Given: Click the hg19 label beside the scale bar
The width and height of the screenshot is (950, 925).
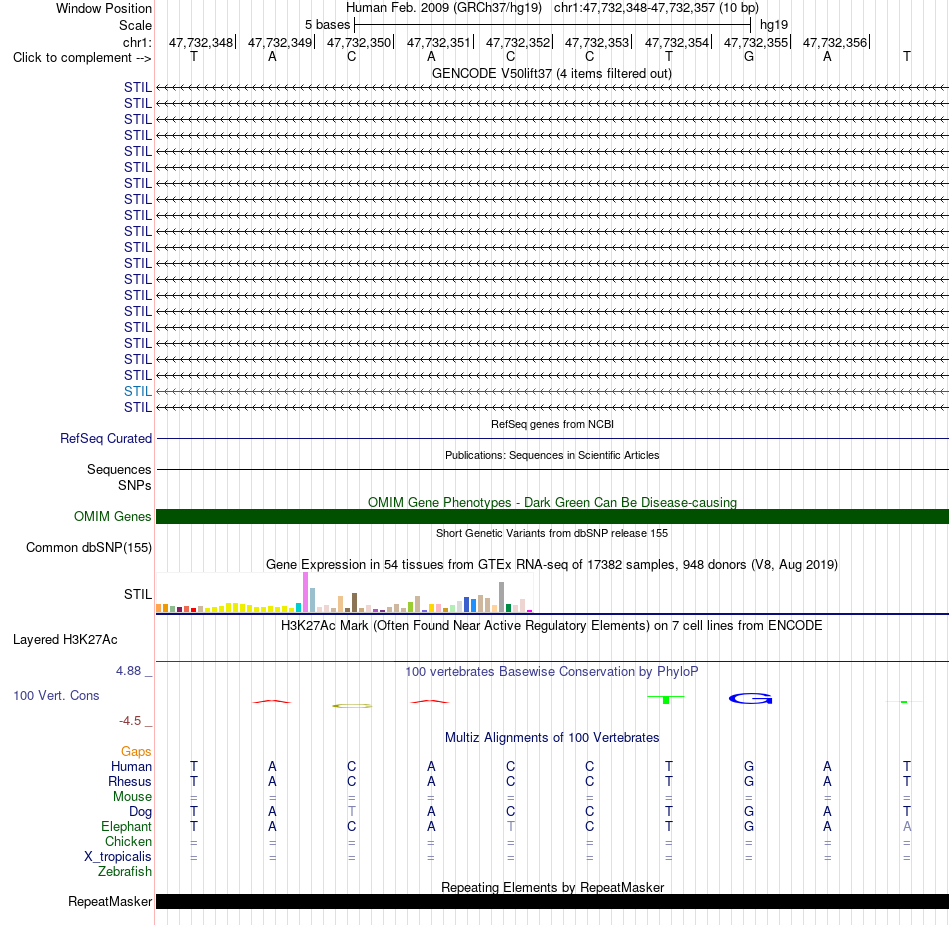Looking at the screenshot, I should (774, 25).
